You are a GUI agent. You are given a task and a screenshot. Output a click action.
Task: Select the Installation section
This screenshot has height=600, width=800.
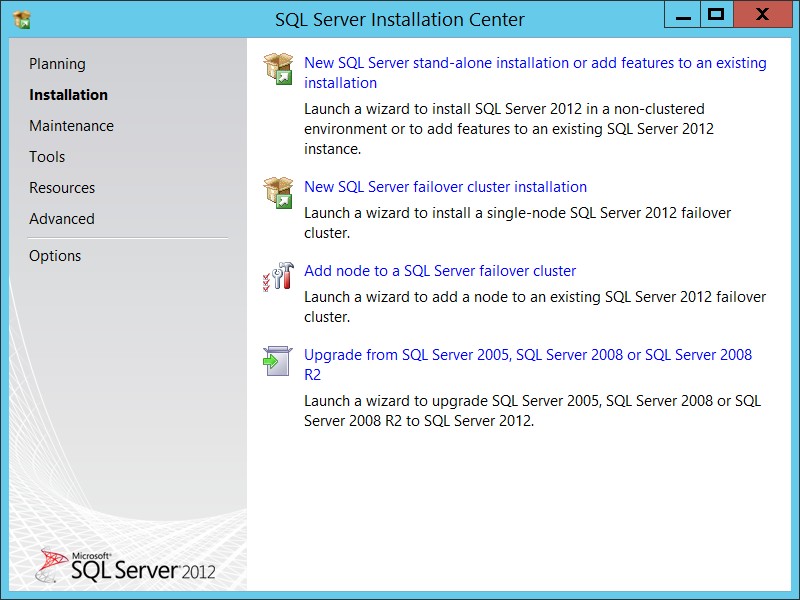[68, 95]
